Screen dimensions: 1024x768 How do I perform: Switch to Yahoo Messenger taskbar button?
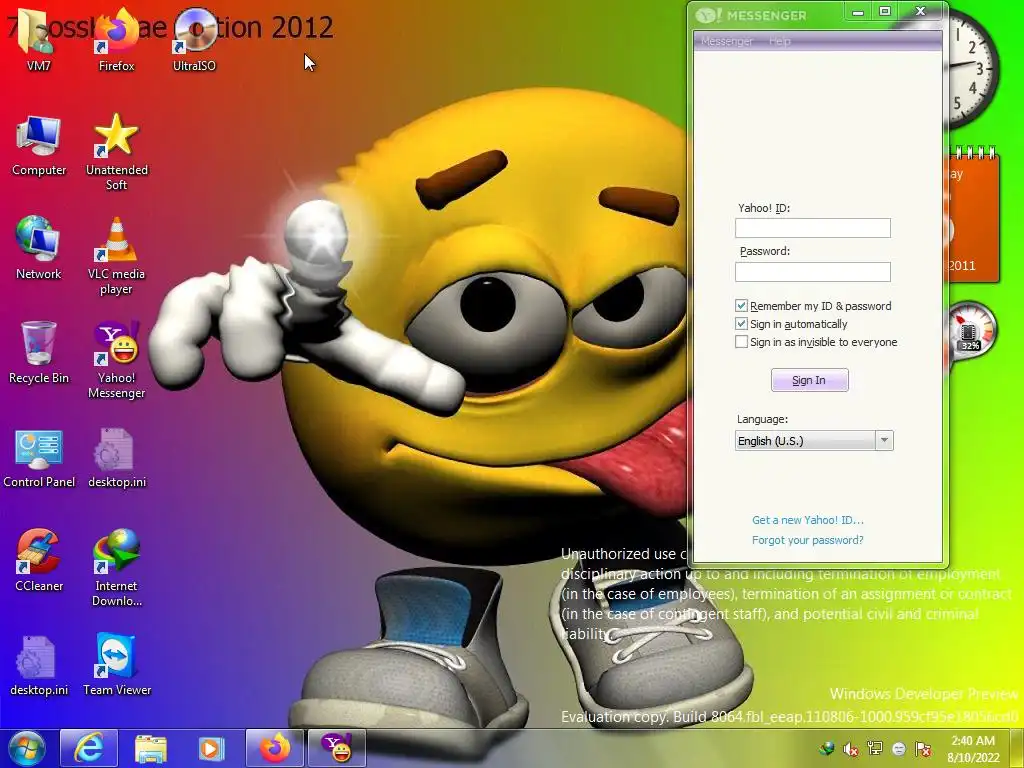pyautogui.click(x=337, y=748)
